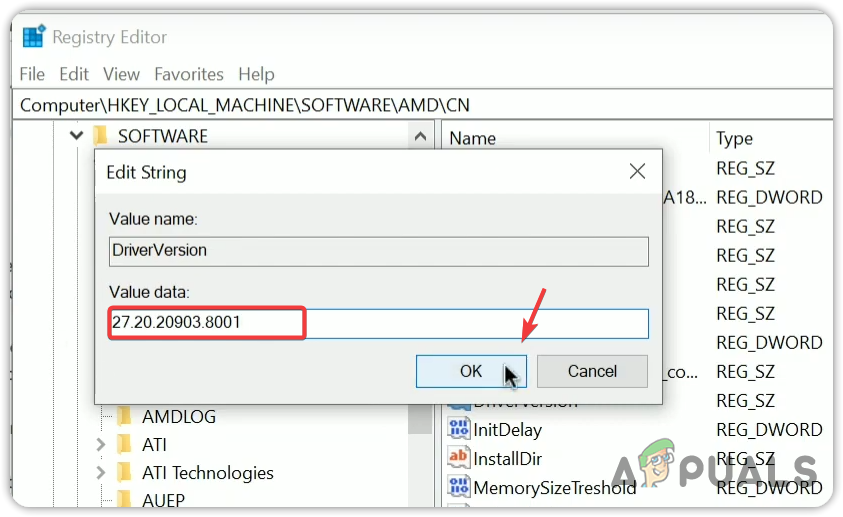Click the ATI Technologies folder icon

pyautogui.click(x=125, y=472)
